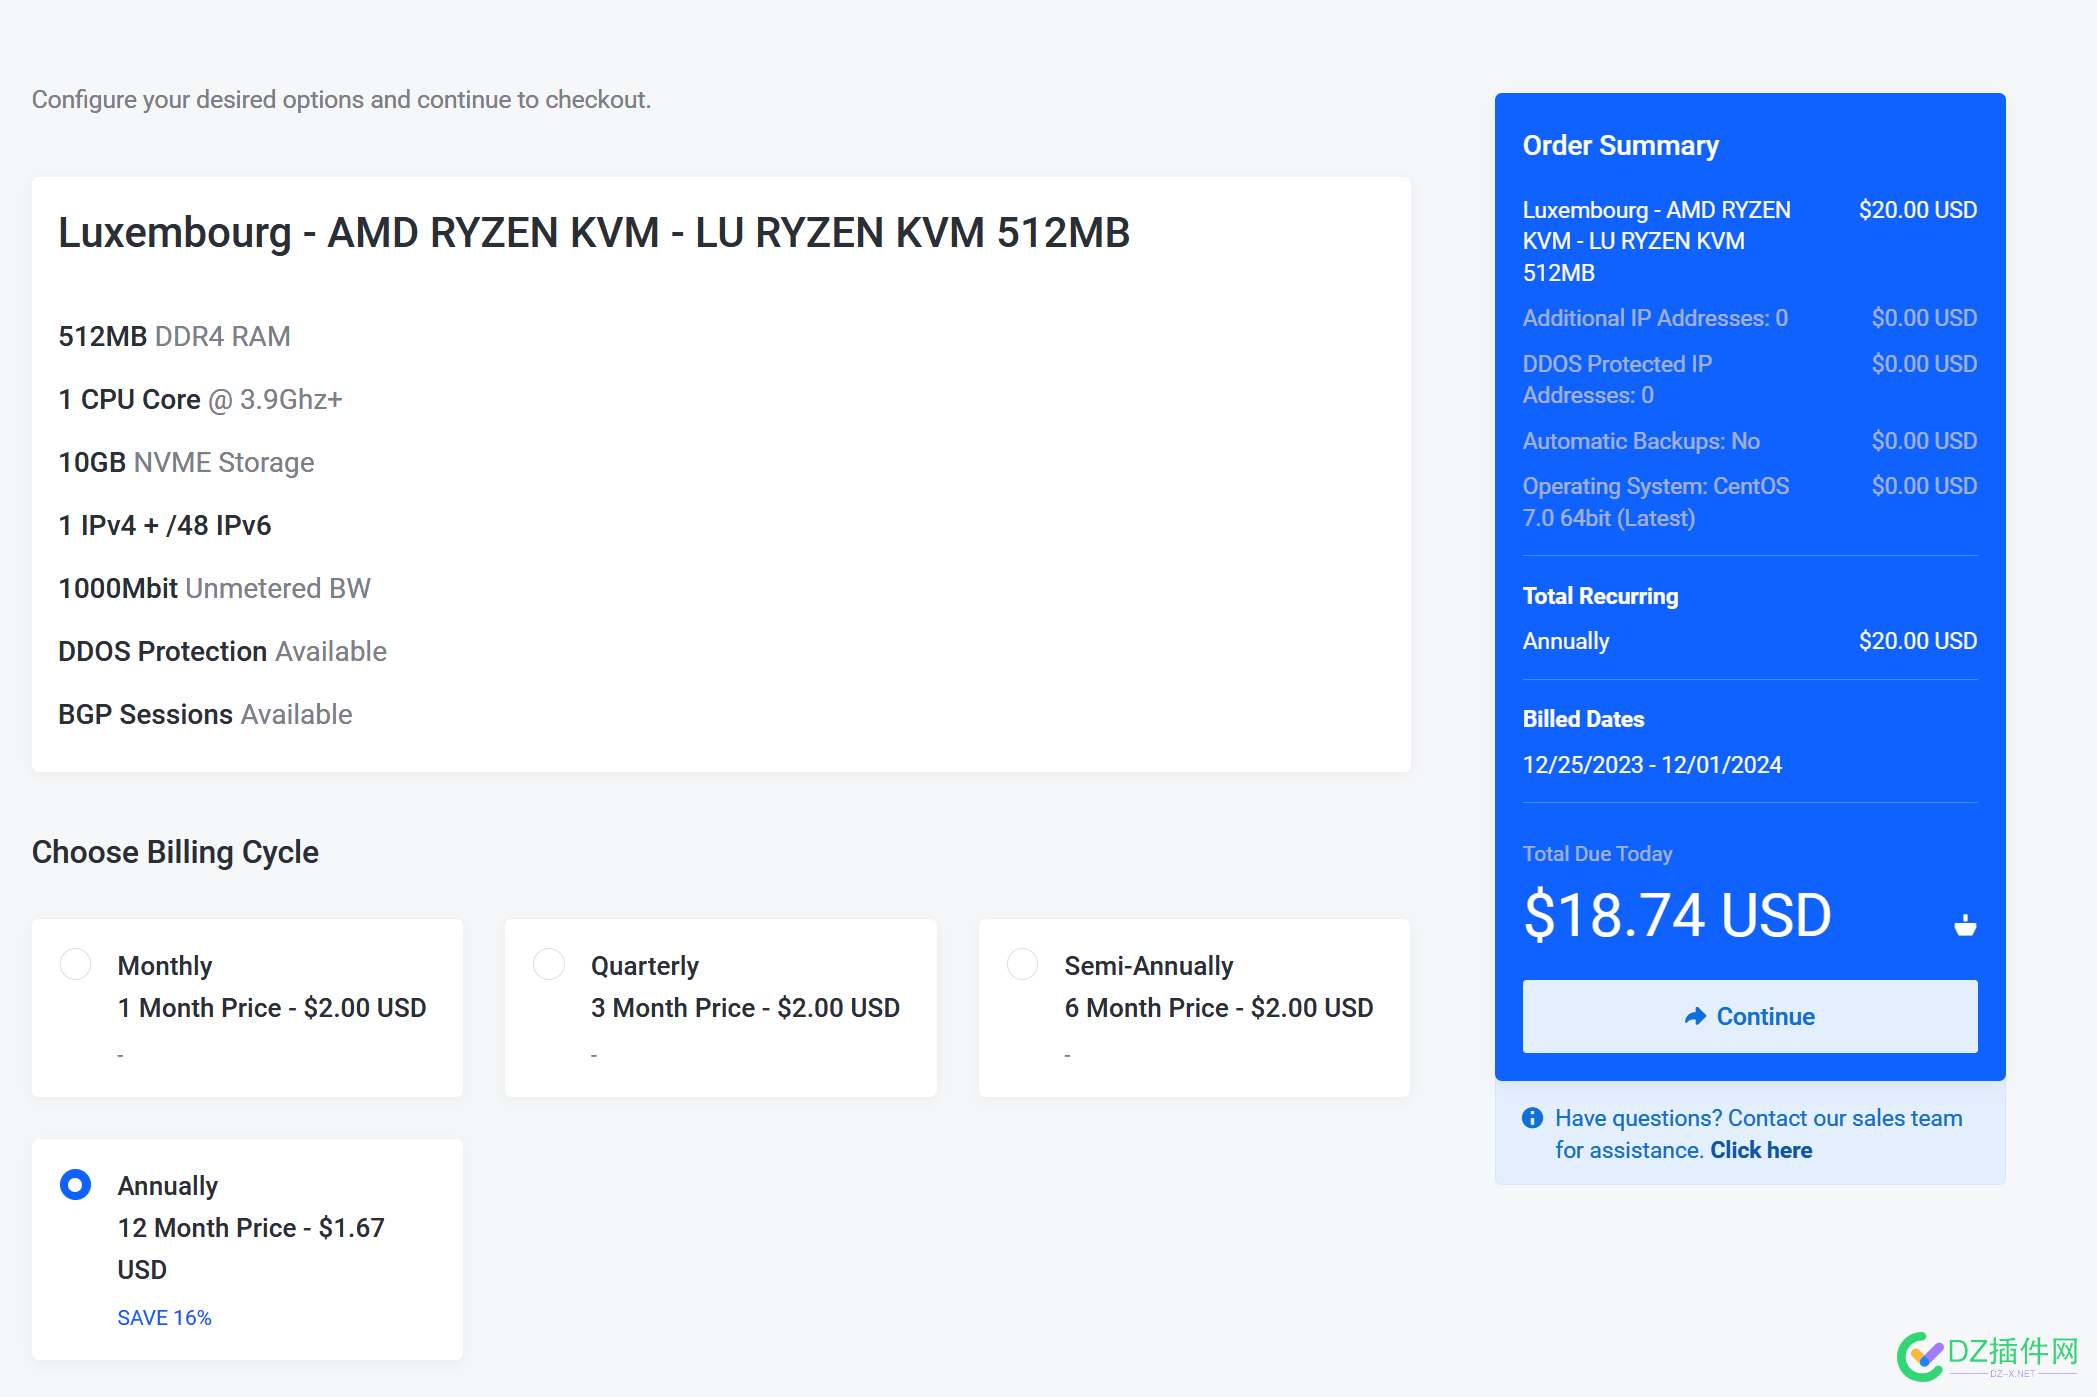
Task: Click 'Annually' under Total Recurring
Action: pyautogui.click(x=1566, y=641)
